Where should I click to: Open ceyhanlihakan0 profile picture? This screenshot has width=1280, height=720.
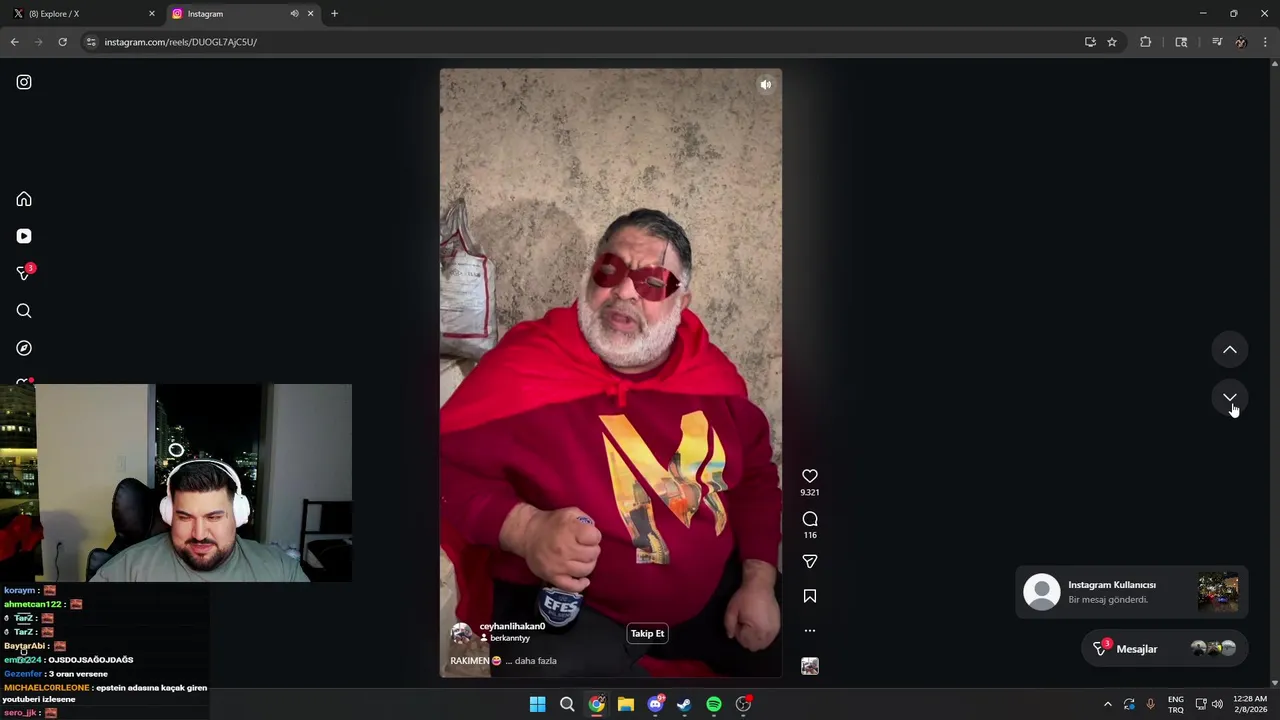tap(461, 632)
